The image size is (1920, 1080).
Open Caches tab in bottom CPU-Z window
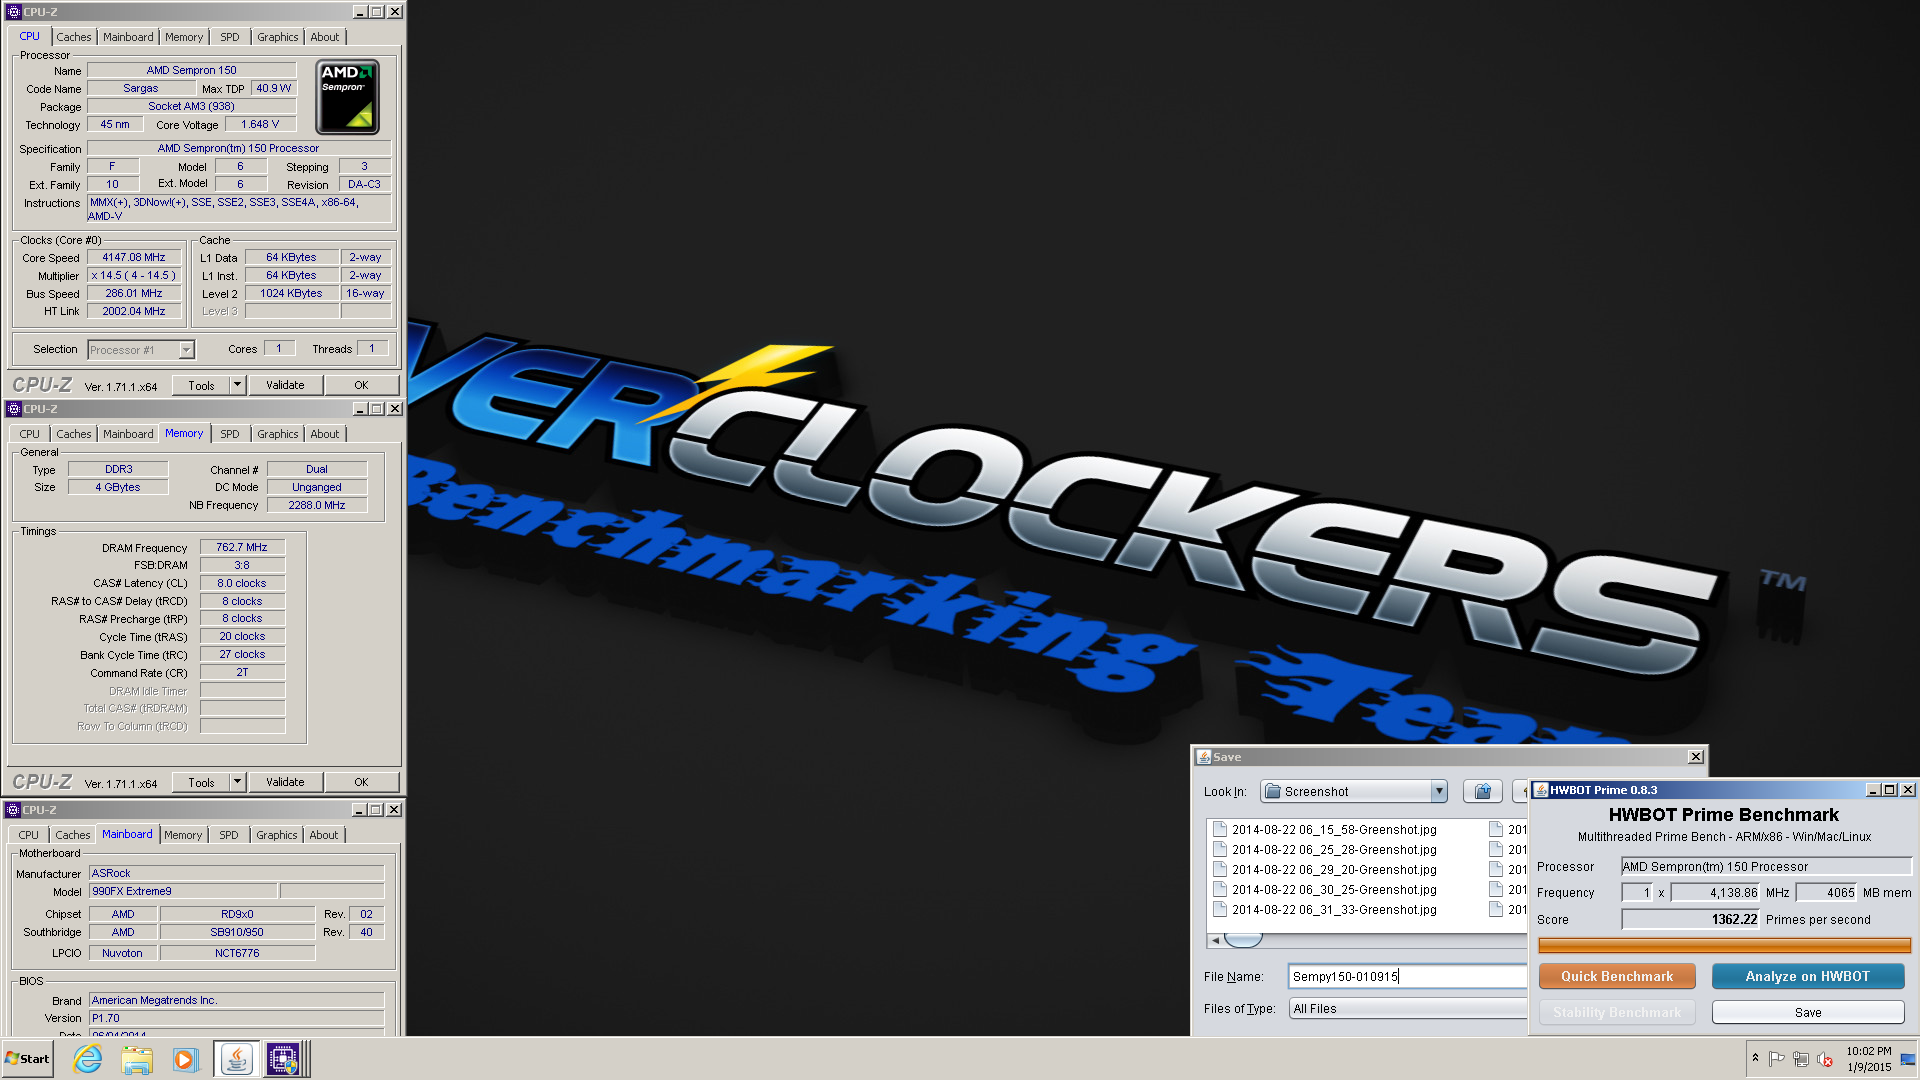(x=72, y=835)
